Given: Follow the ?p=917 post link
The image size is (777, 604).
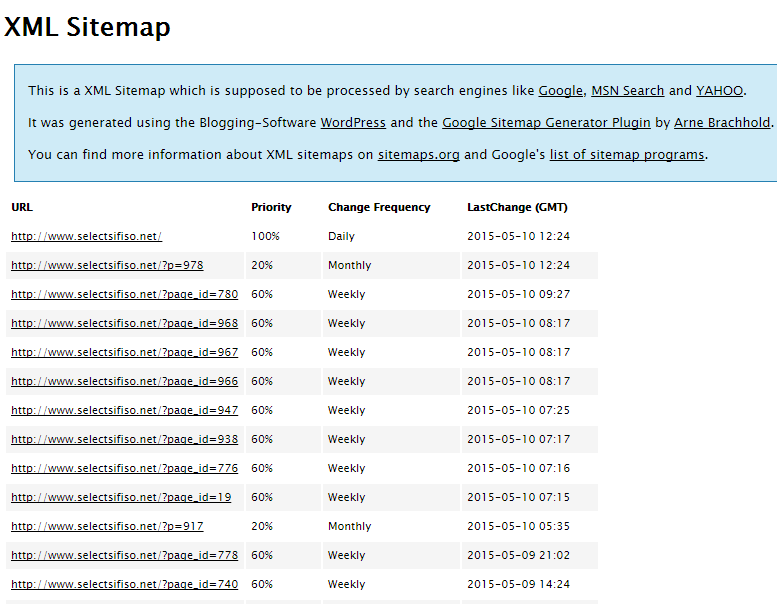Looking at the screenshot, I should coord(107,527).
